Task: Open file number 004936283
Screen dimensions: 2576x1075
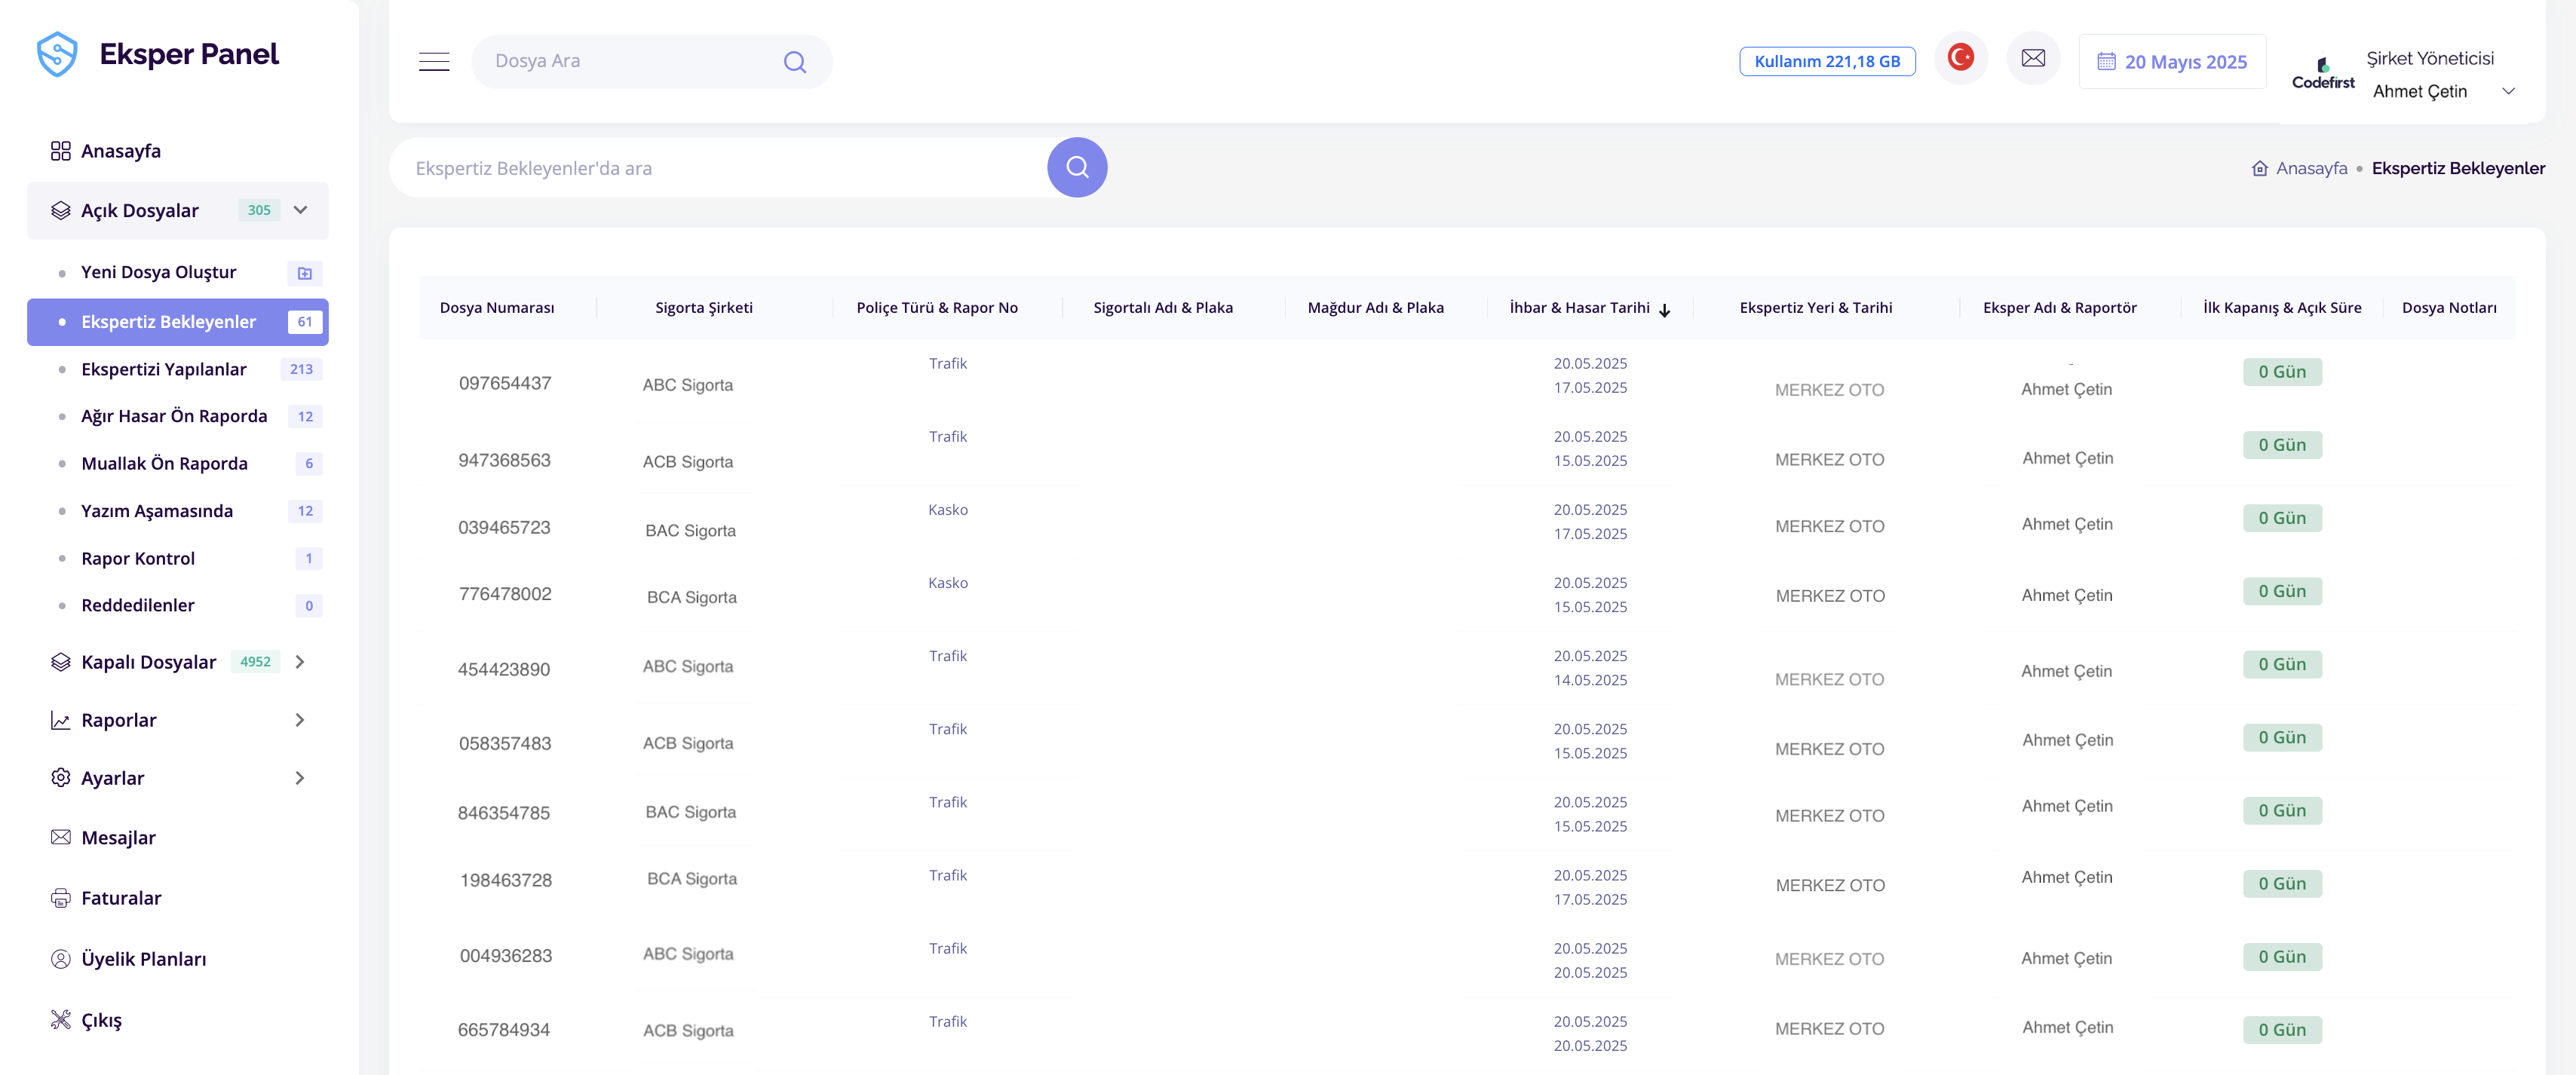Action: click(506, 956)
